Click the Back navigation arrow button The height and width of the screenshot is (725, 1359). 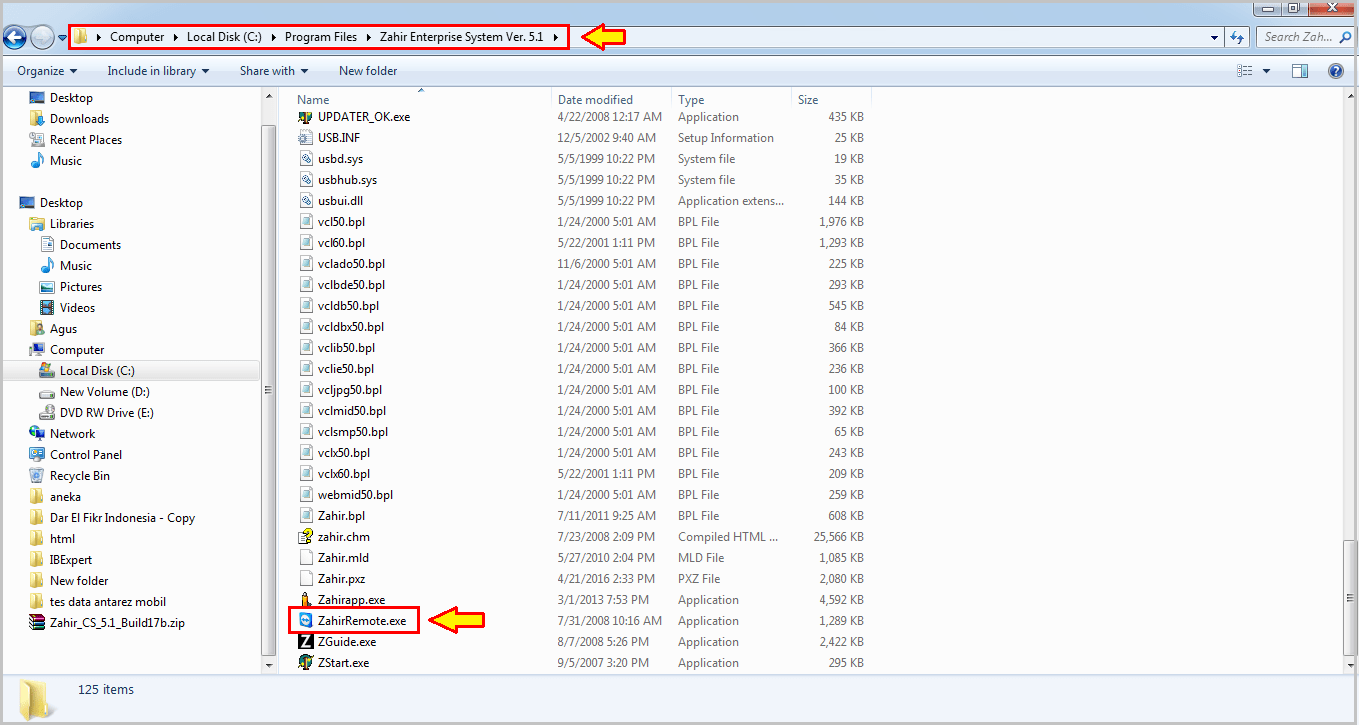tap(14, 38)
